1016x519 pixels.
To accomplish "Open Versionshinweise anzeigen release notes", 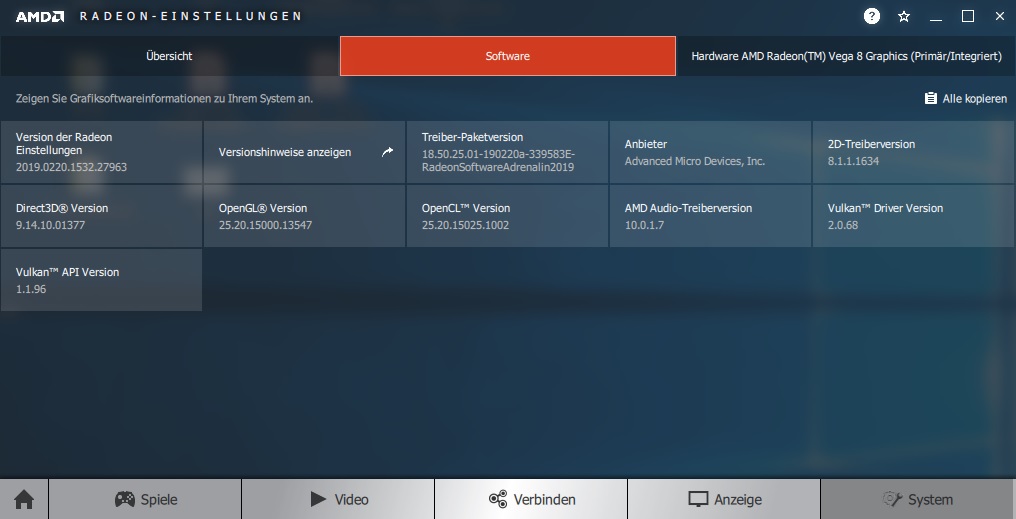I will pyautogui.click(x=305, y=152).
